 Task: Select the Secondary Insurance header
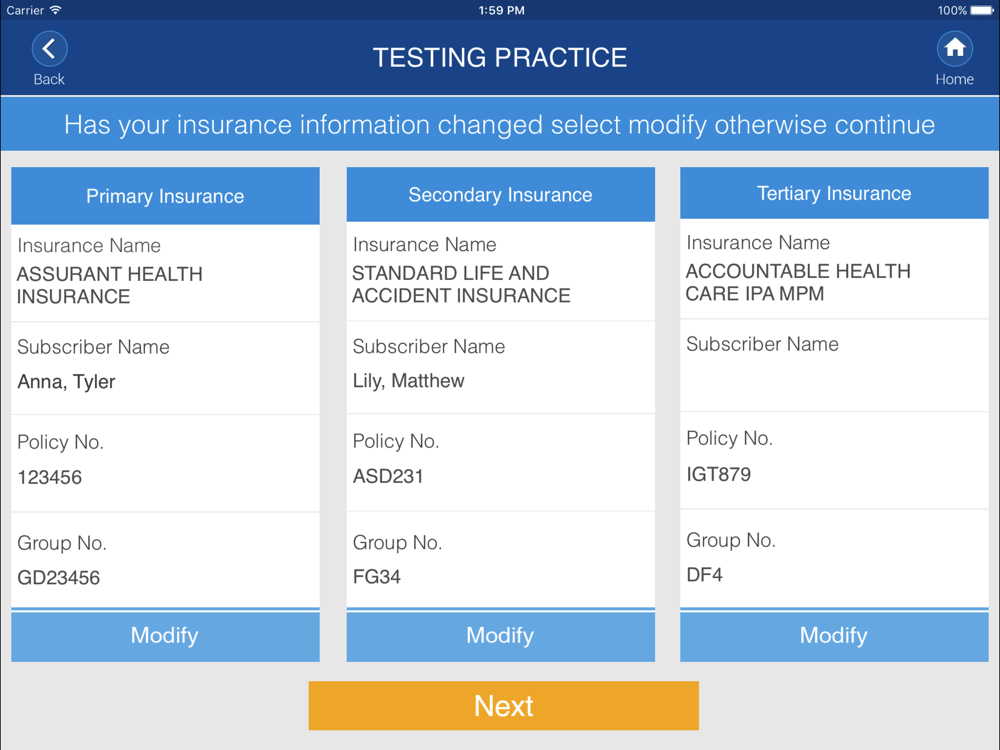(x=500, y=195)
